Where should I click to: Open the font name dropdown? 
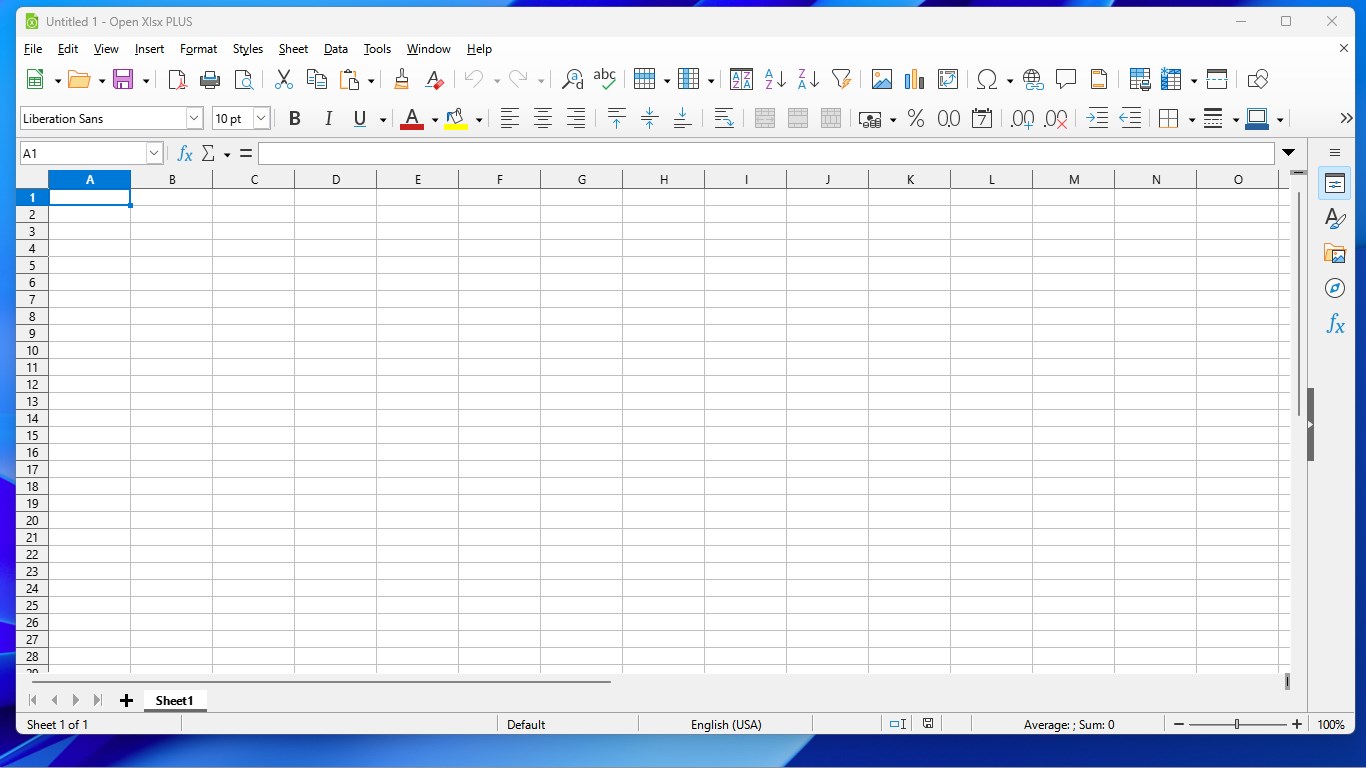(x=194, y=118)
